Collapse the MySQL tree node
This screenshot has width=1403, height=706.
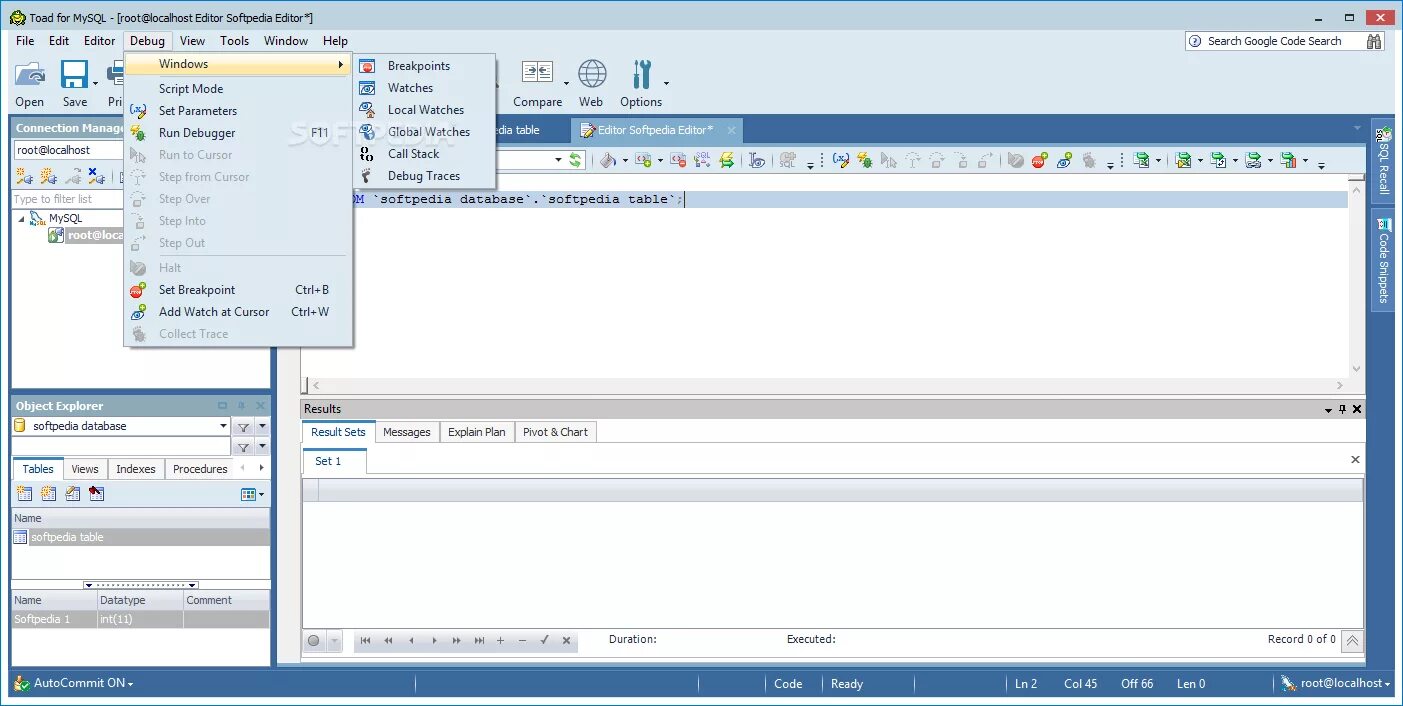(22, 218)
